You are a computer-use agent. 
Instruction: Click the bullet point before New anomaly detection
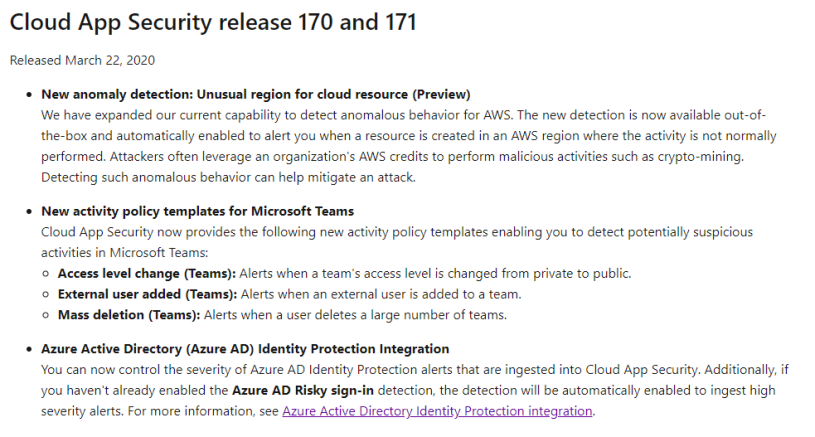click(26, 95)
